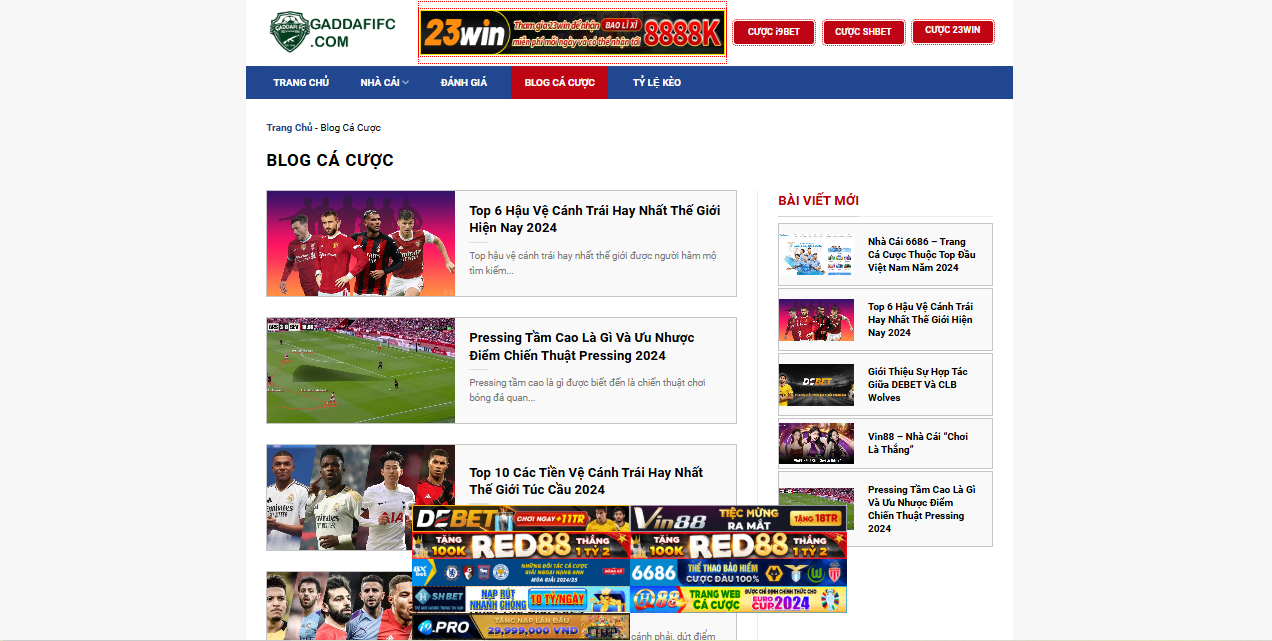This screenshot has width=1272, height=641.
Task: Open sidebar post Nhà Cái 6686
Action: [922, 254]
